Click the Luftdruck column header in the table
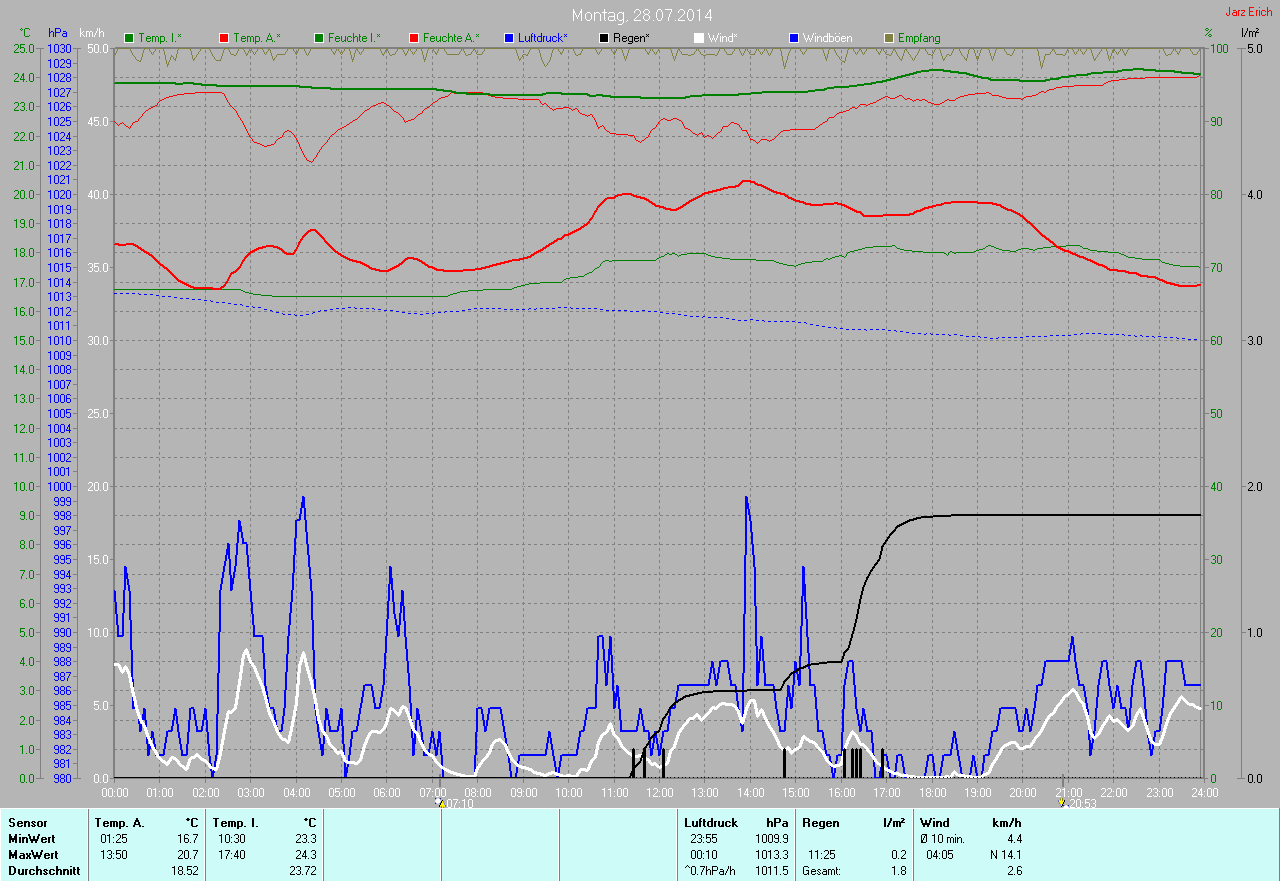Image resolution: width=1280 pixels, height=881 pixels. tap(709, 823)
